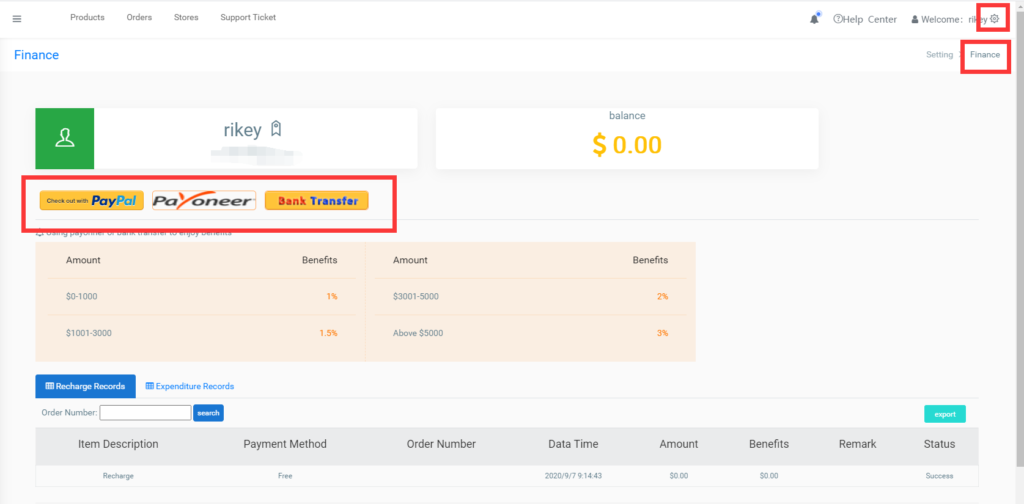Click the Finance breadcrumb
This screenshot has width=1024, height=504.
pyautogui.click(x=985, y=55)
